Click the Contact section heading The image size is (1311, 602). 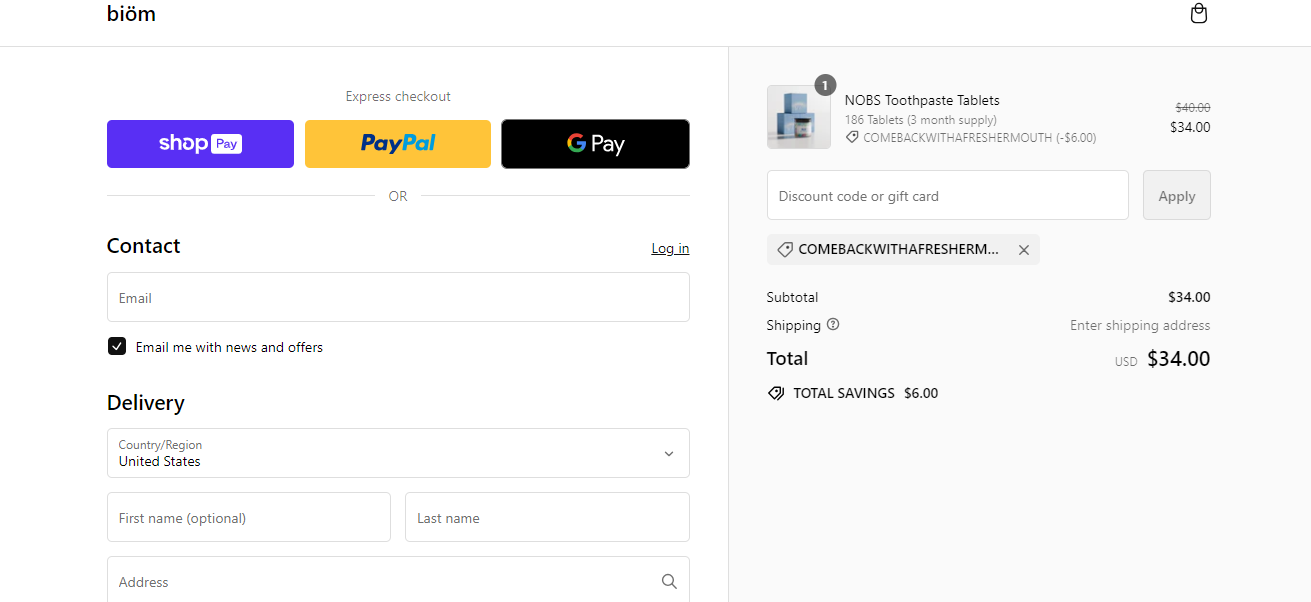(x=144, y=246)
